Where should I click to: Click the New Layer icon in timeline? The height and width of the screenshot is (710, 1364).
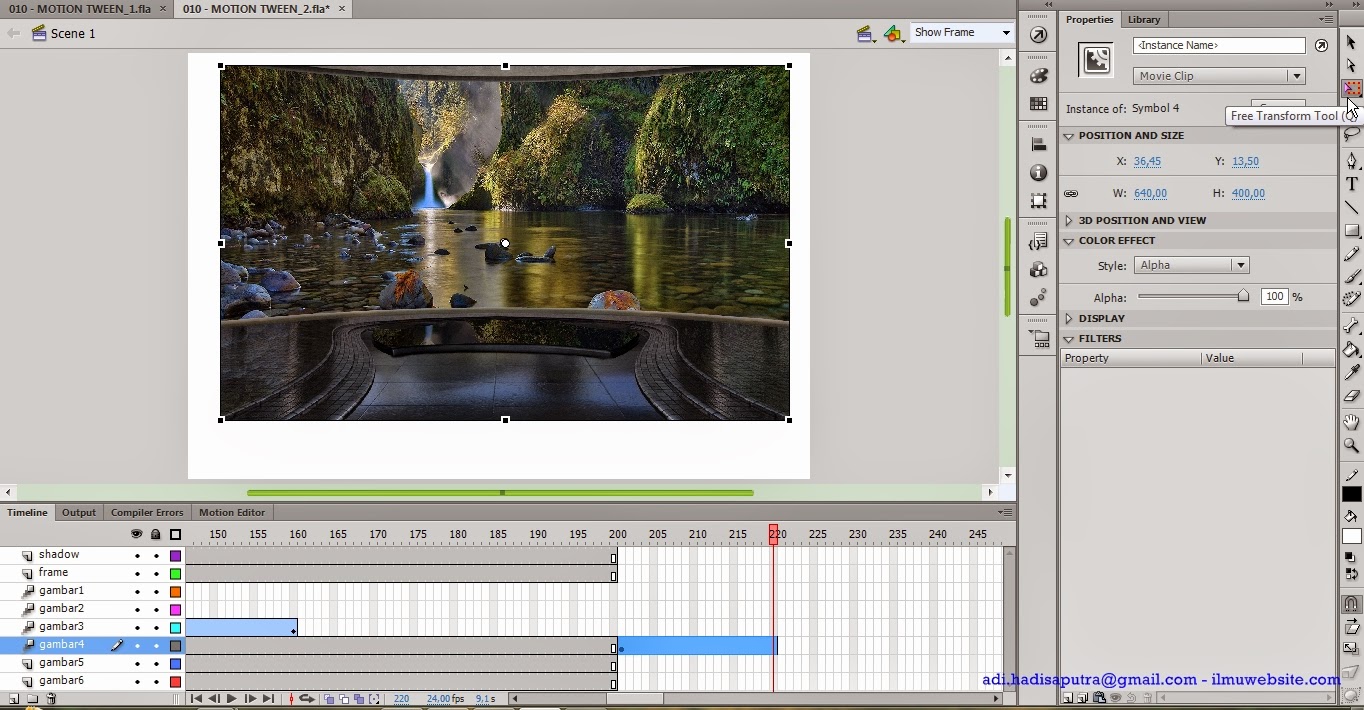click(14, 699)
